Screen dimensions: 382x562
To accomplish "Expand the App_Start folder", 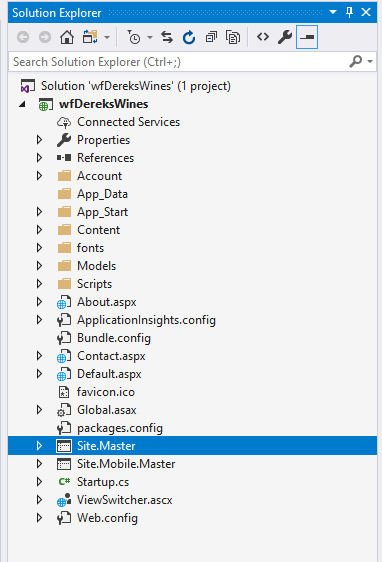I will click(x=39, y=212).
